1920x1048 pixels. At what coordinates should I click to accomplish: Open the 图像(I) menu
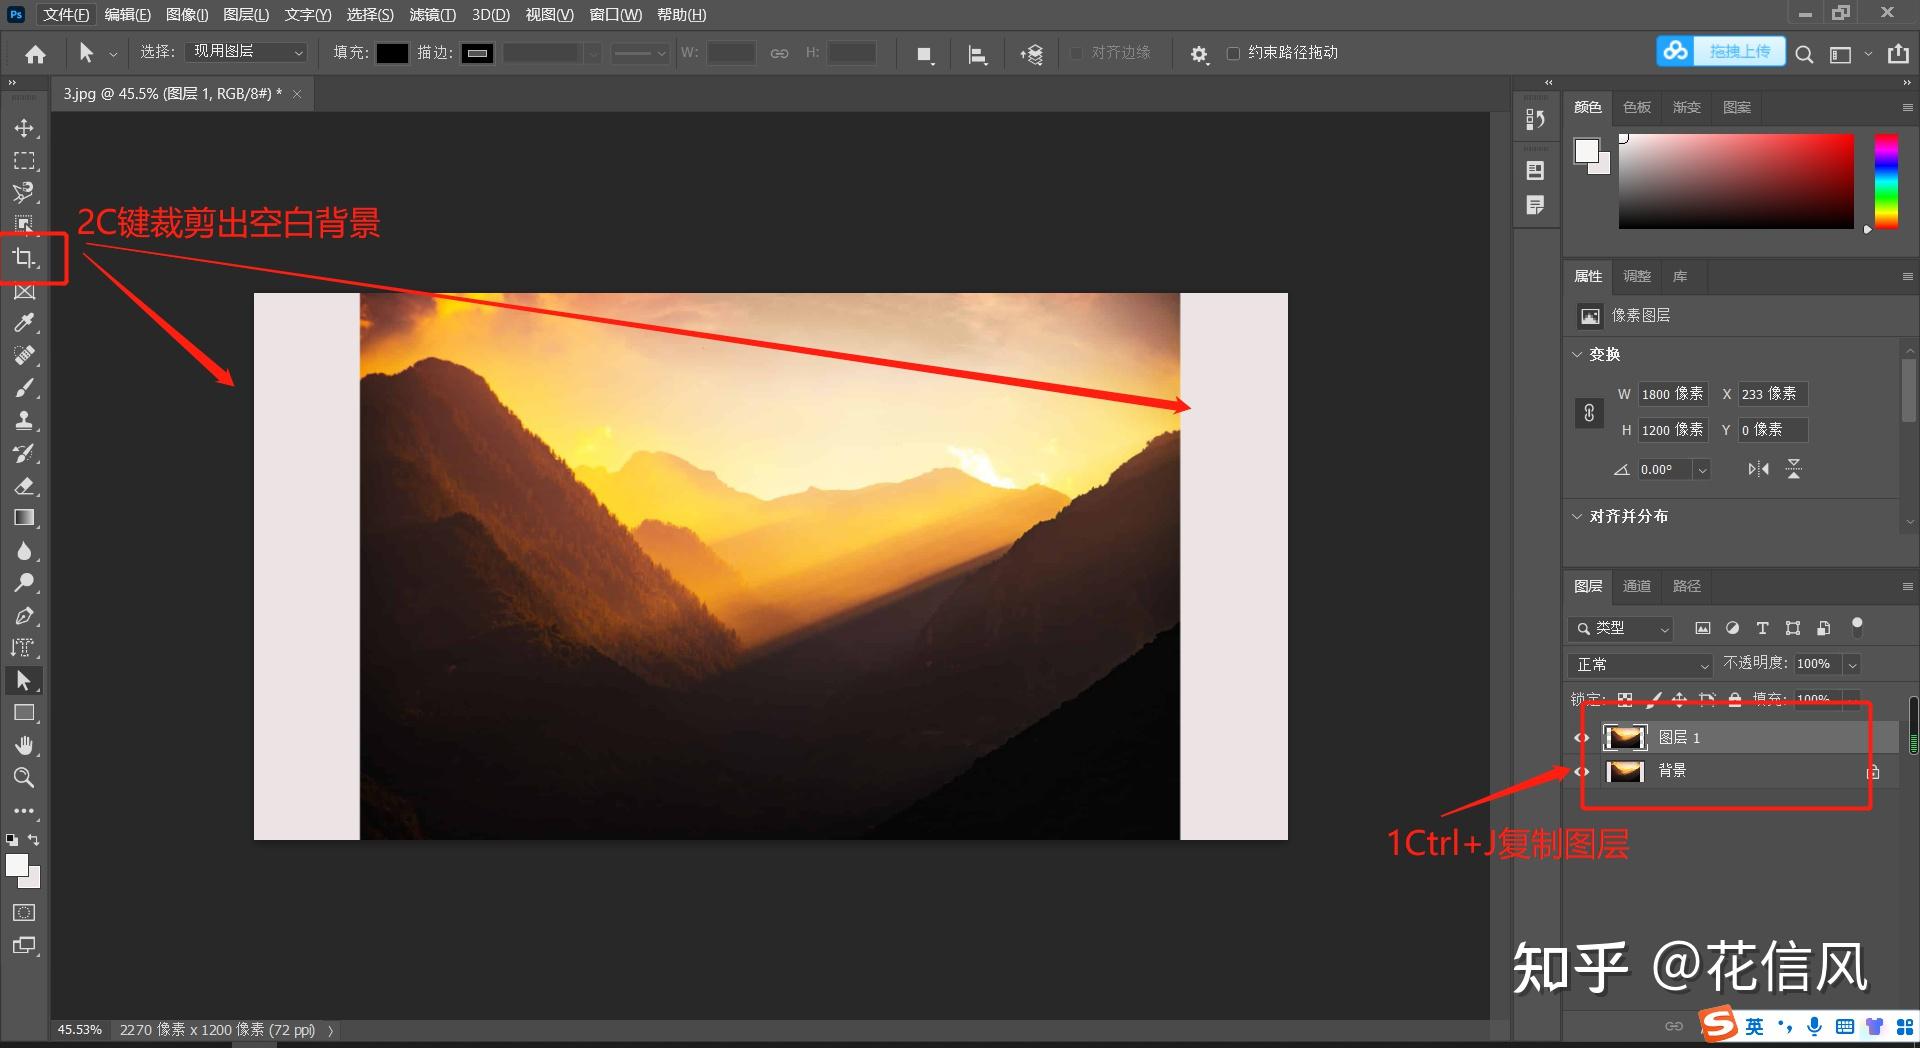pos(187,14)
